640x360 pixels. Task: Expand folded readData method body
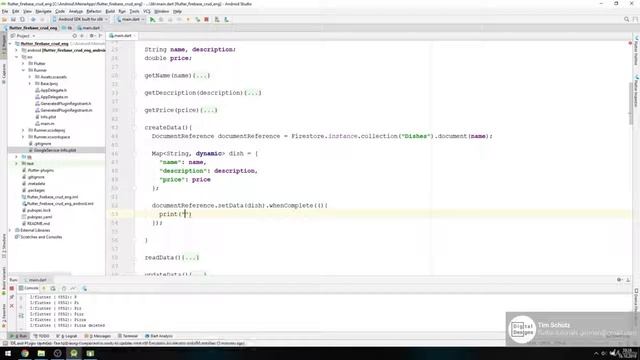(191, 258)
